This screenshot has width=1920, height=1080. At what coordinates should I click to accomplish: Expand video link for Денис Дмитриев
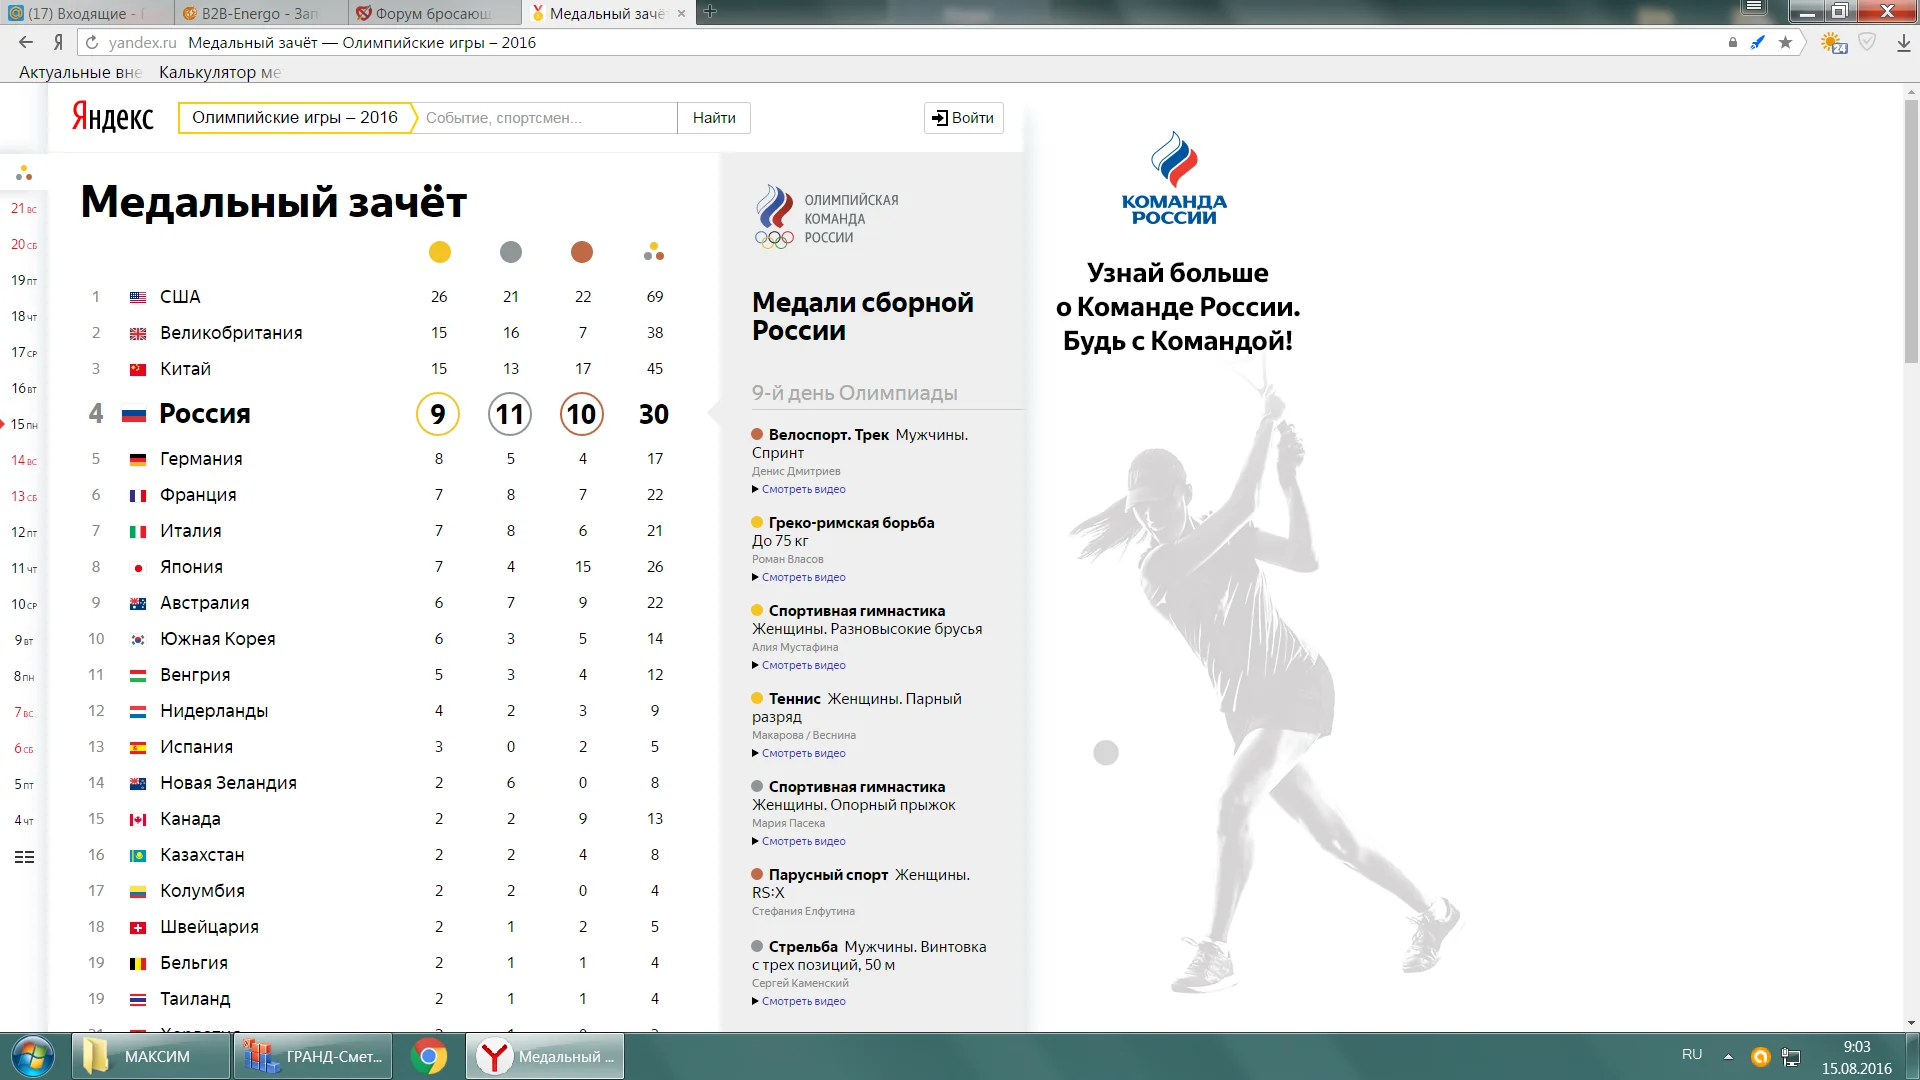(x=803, y=489)
